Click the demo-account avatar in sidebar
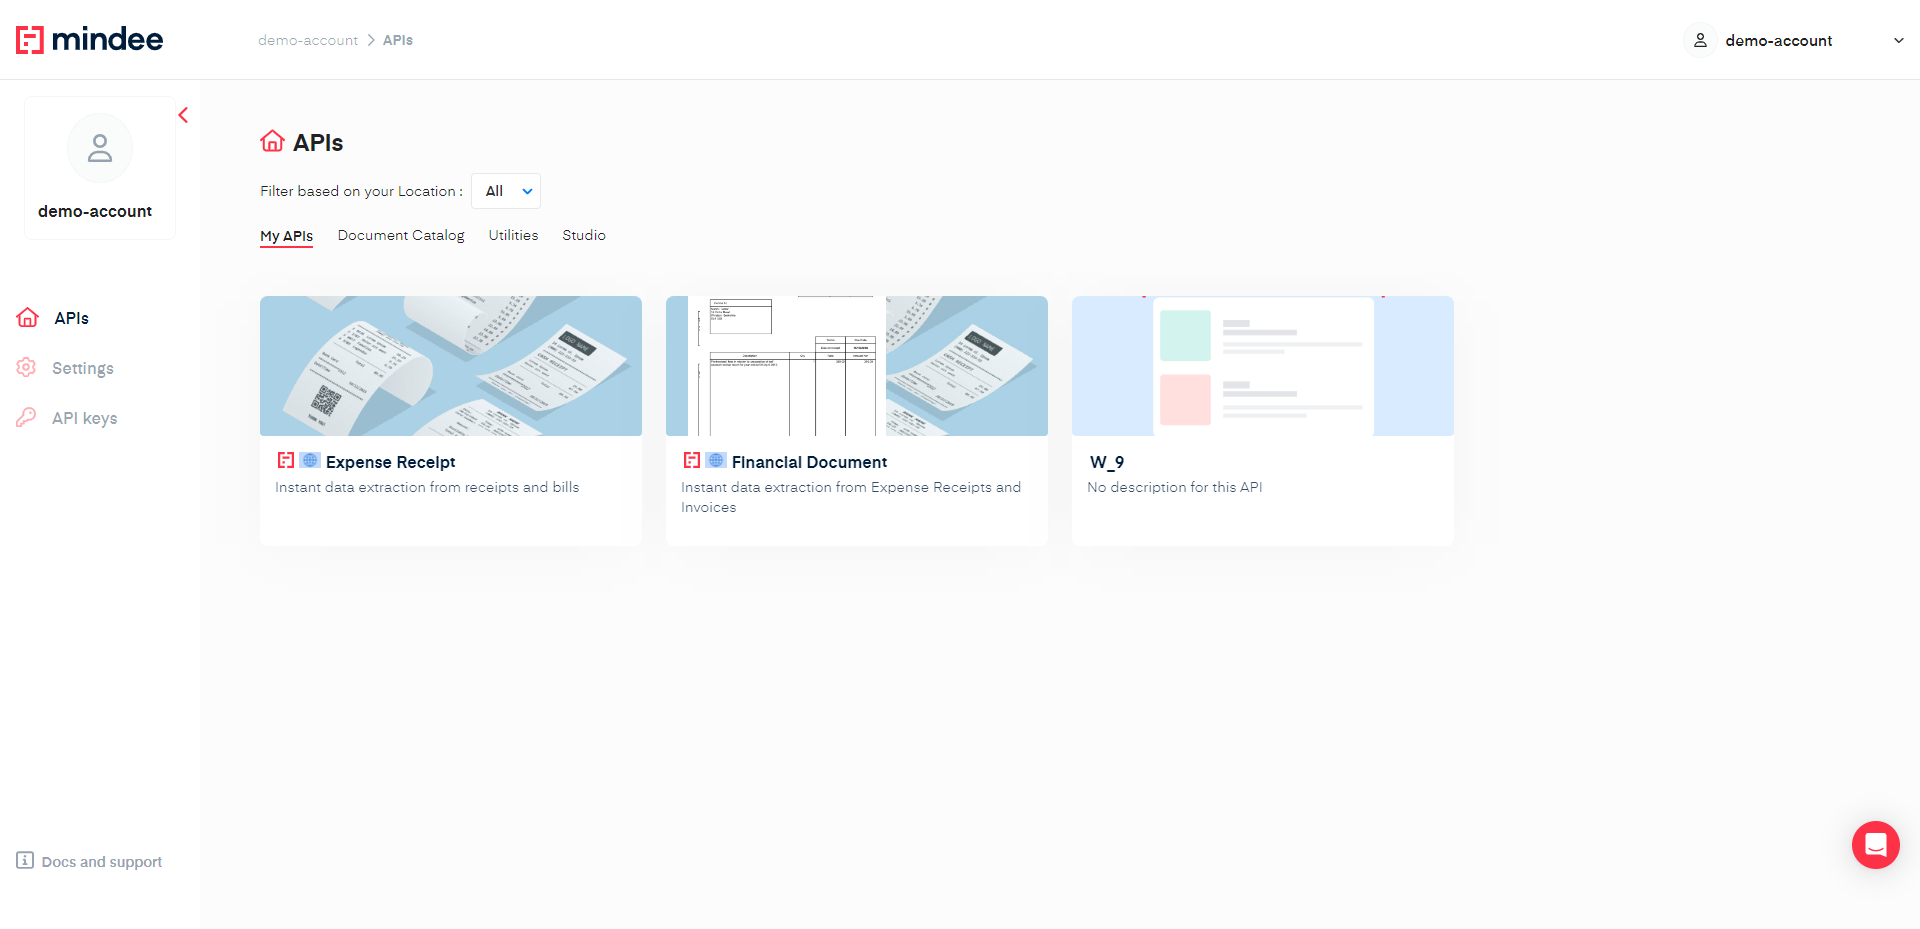1920x929 pixels. tap(100, 148)
